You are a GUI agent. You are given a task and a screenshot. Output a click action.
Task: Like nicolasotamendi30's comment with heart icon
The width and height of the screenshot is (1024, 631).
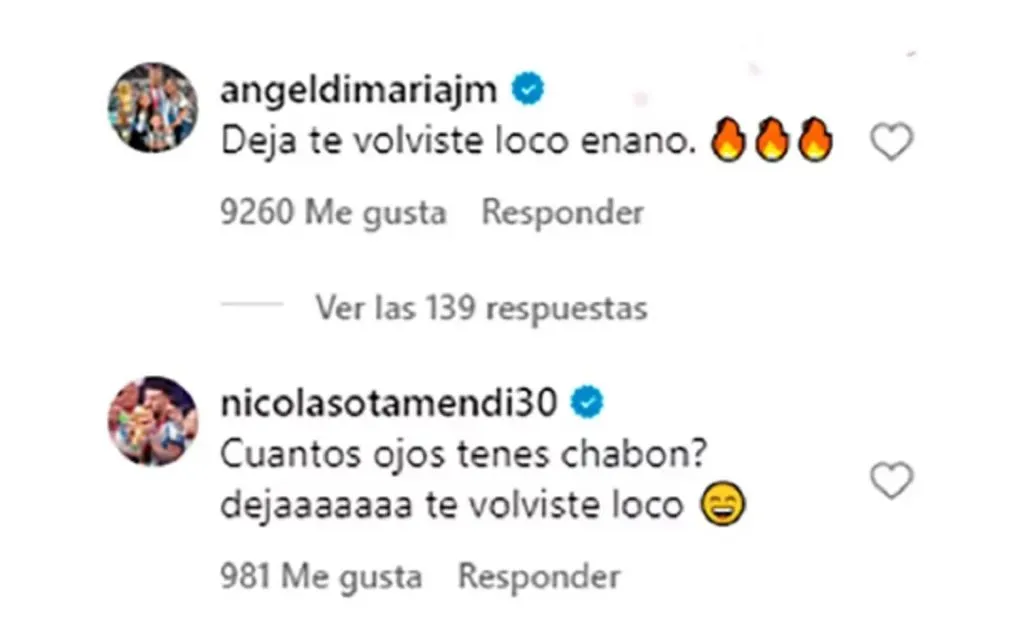tap(891, 480)
